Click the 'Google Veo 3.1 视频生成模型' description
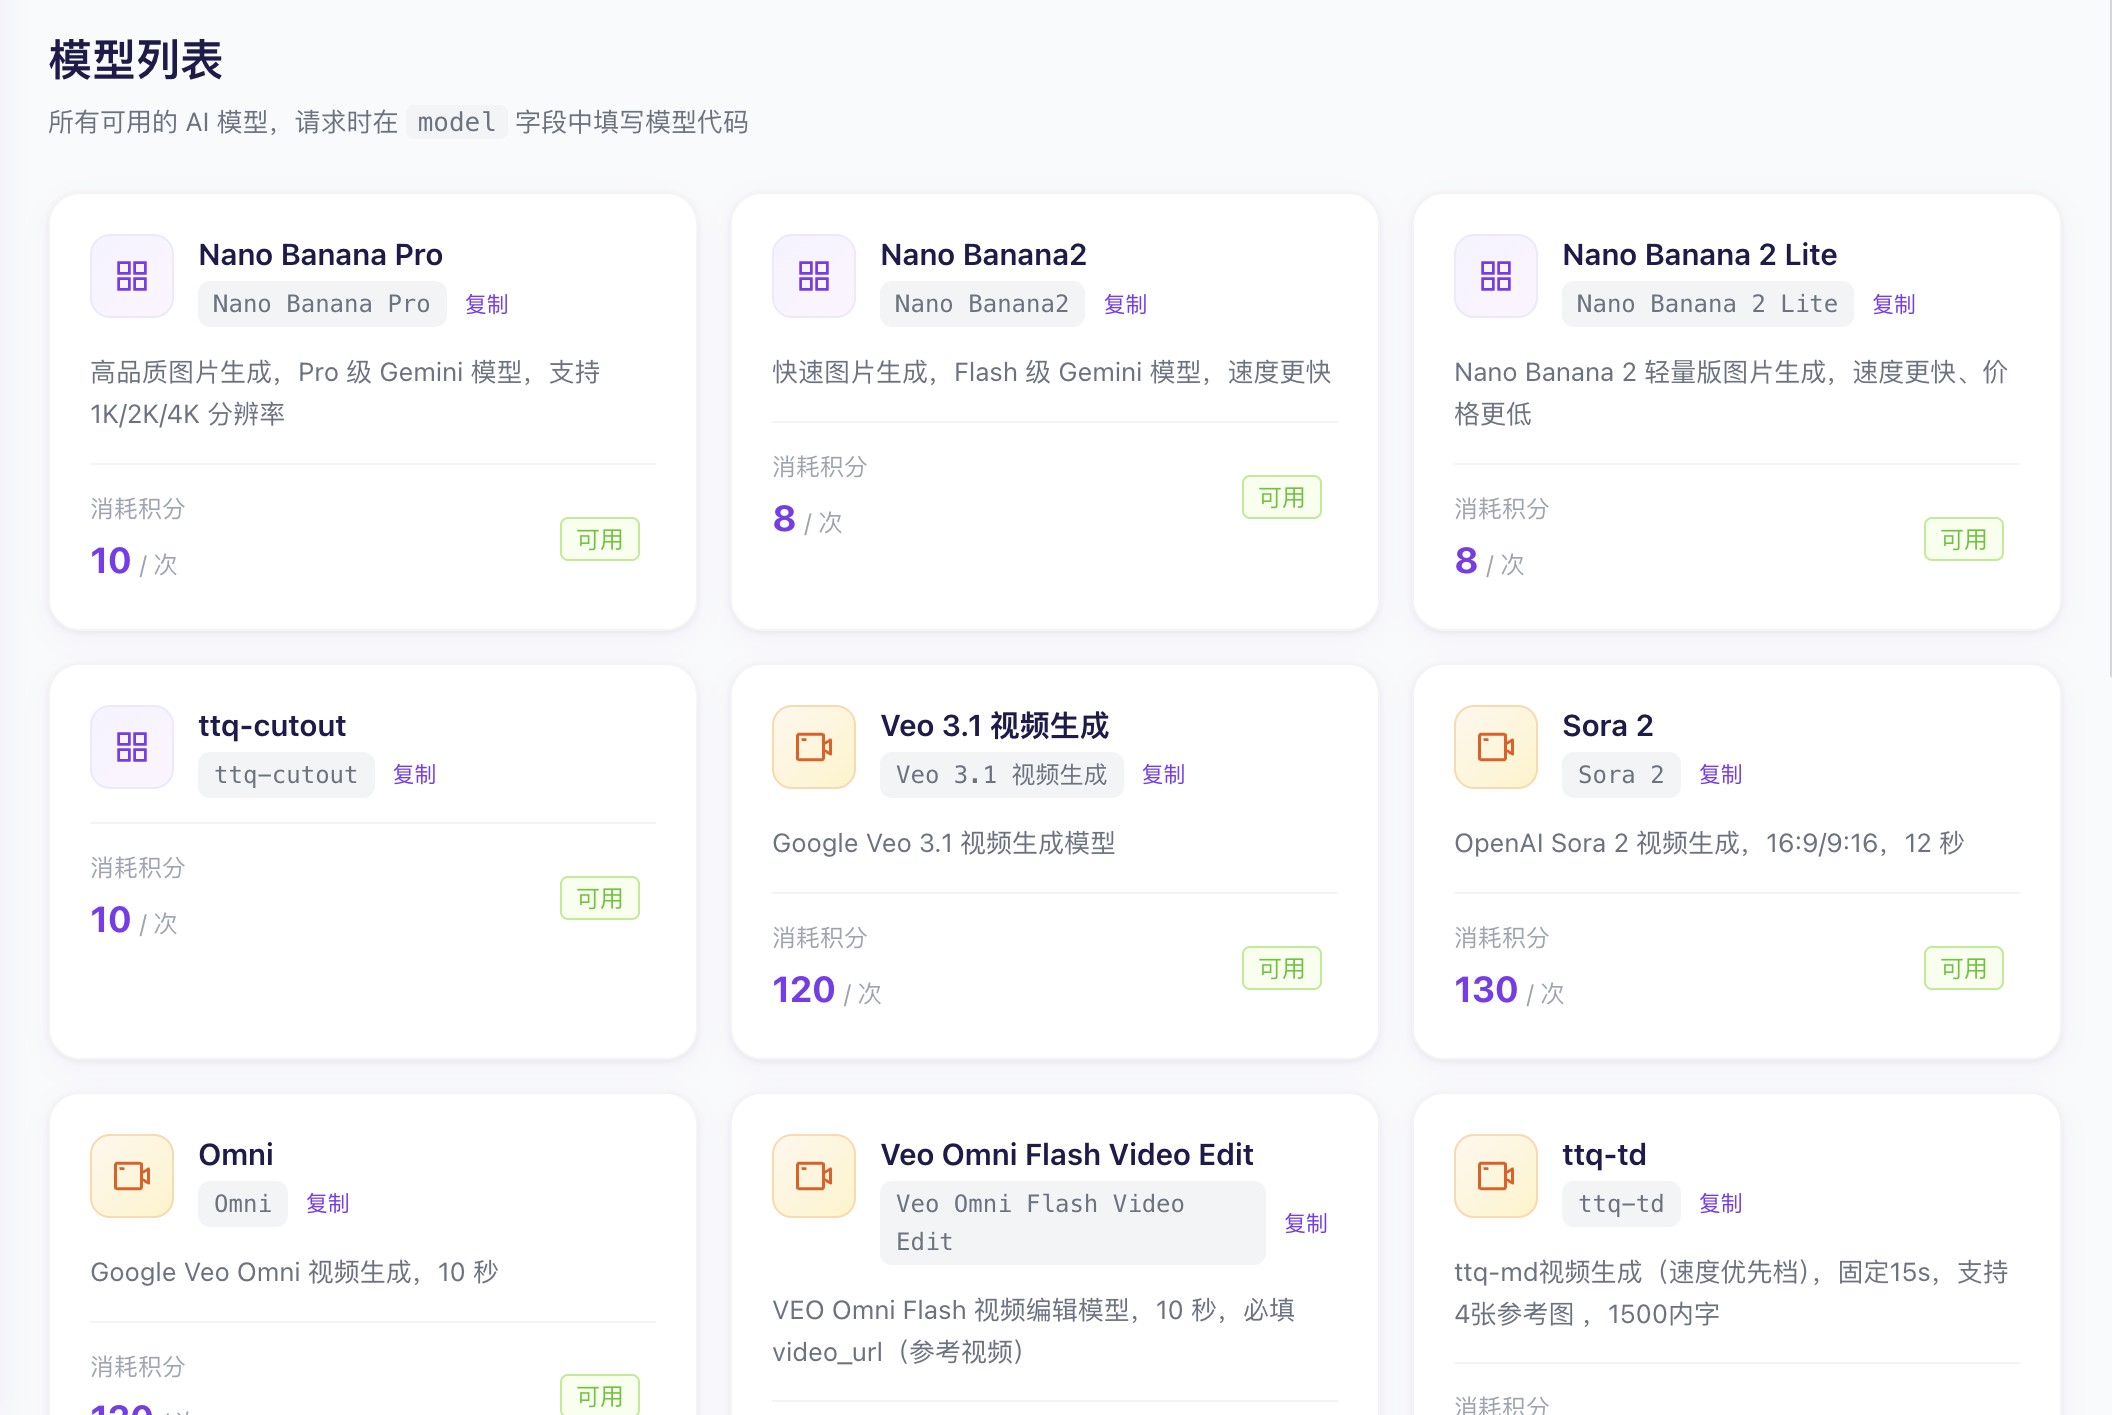Screen dimensions: 2112x1415 [944, 843]
